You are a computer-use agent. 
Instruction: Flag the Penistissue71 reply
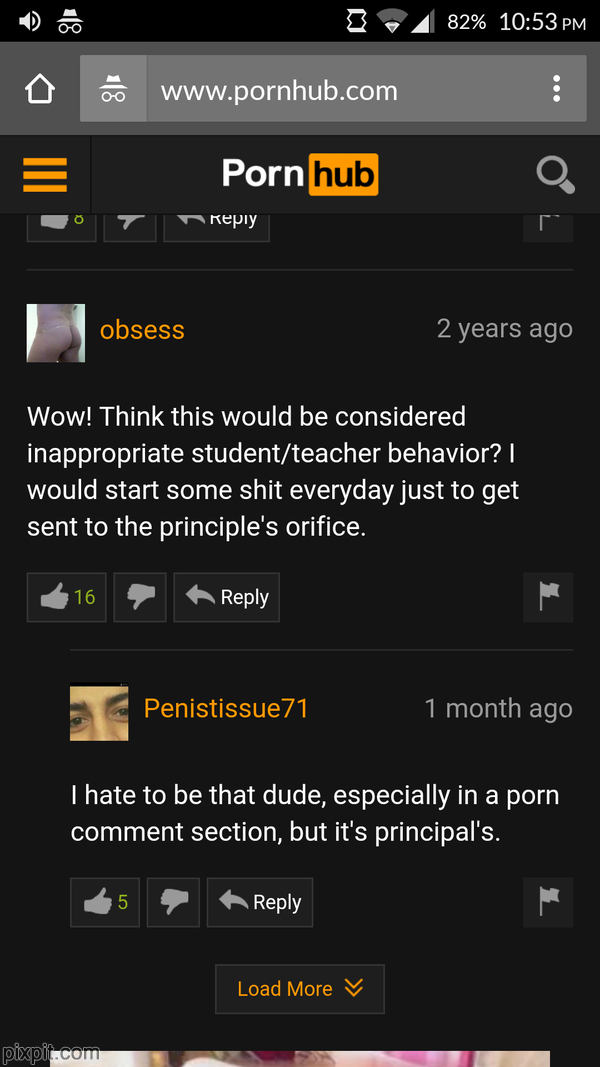point(548,902)
